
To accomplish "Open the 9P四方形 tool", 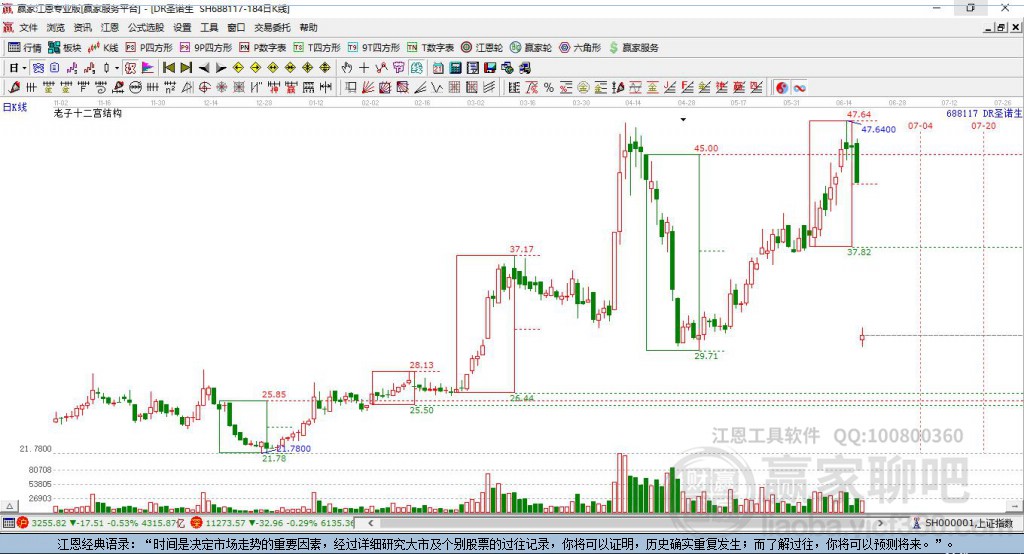I will point(206,48).
